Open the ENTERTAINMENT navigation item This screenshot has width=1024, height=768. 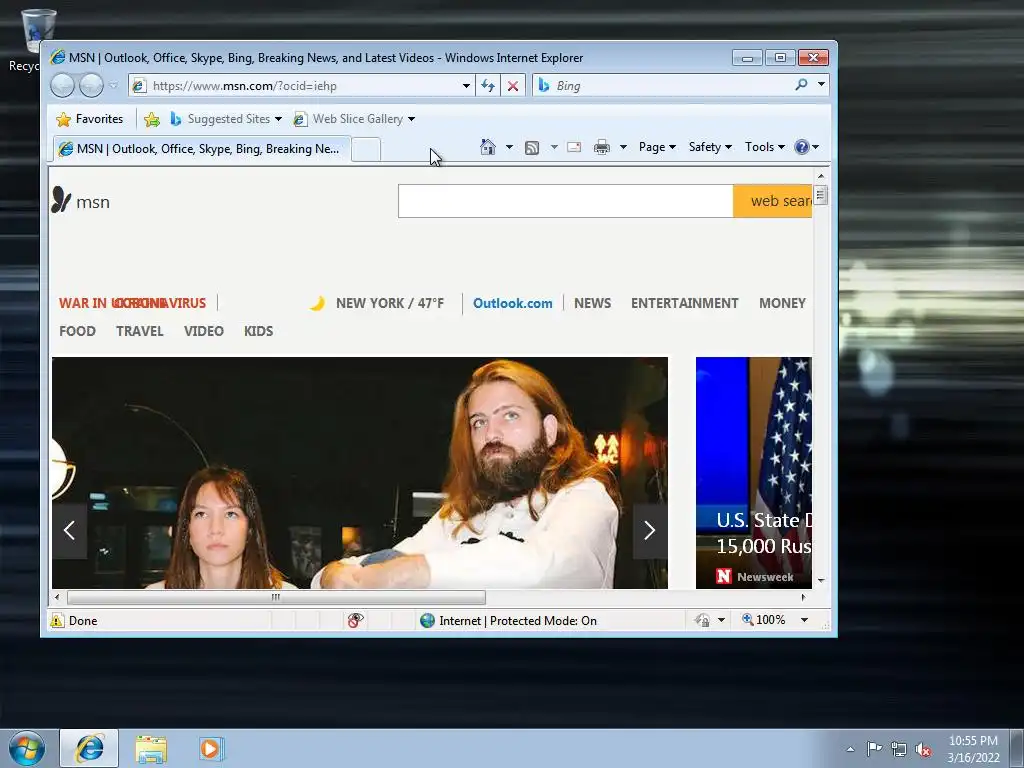684,303
